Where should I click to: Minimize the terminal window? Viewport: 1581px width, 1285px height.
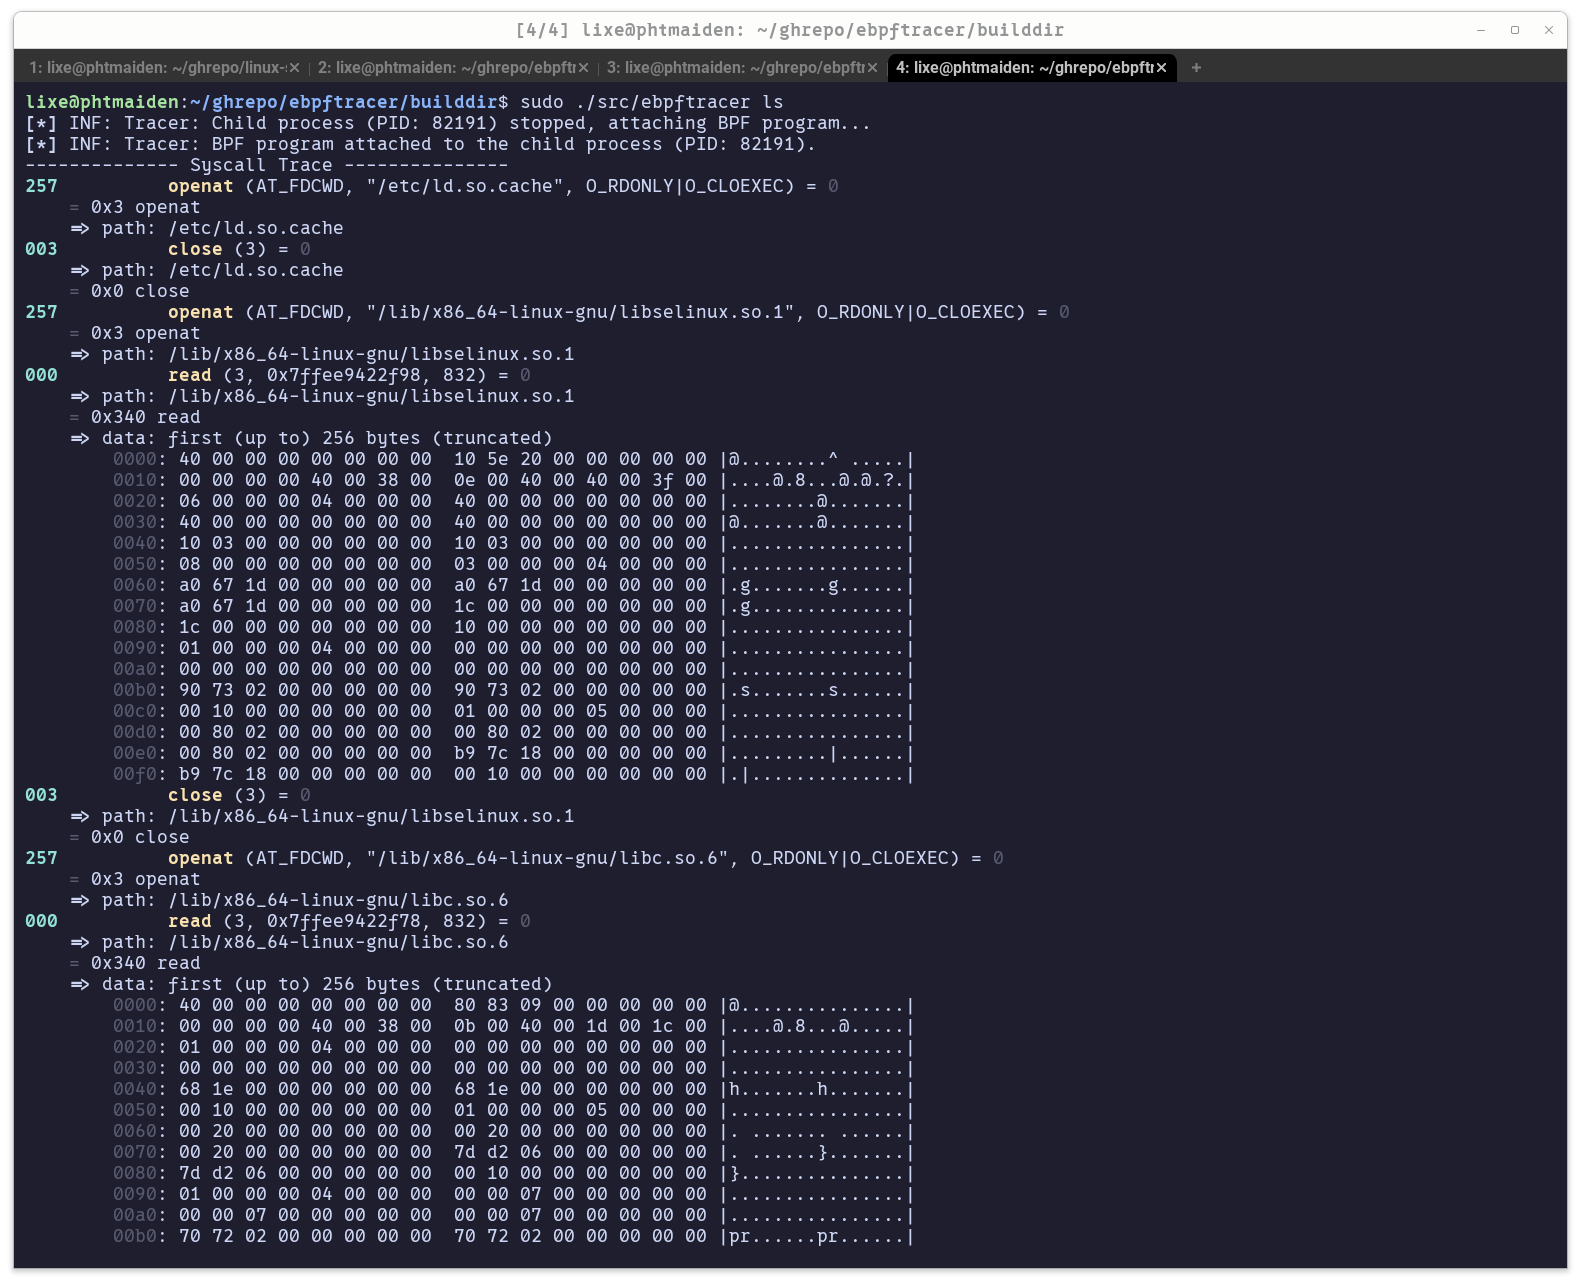point(1481,30)
